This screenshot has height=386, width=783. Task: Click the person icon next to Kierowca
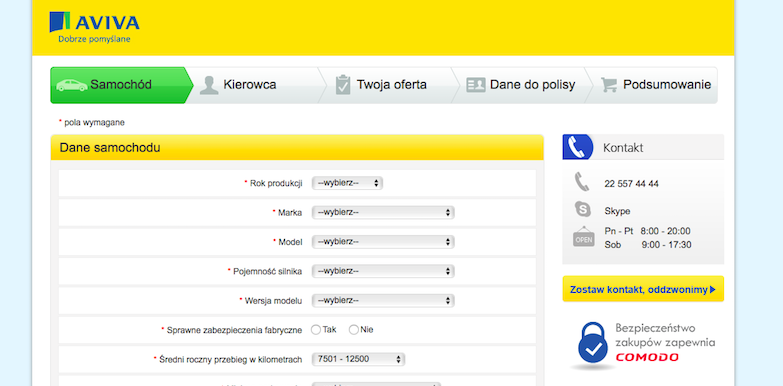pyautogui.click(x=209, y=85)
